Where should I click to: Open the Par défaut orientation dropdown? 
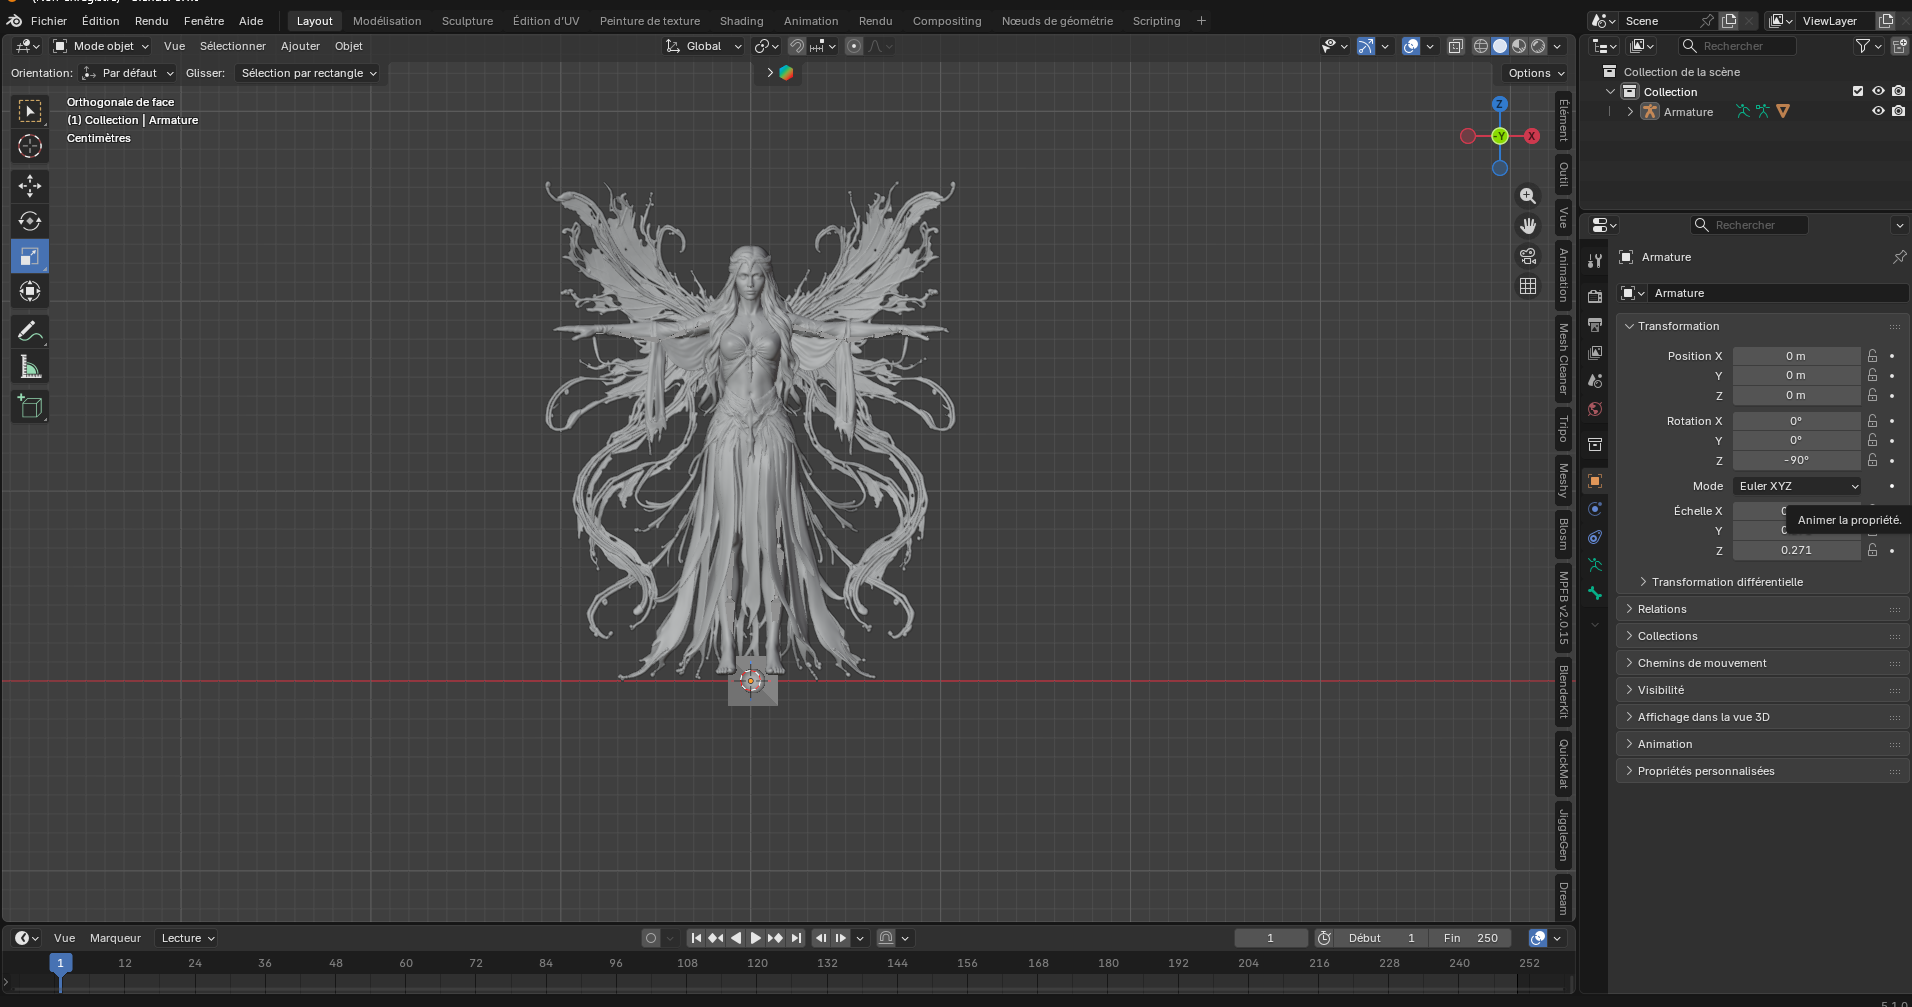point(128,73)
